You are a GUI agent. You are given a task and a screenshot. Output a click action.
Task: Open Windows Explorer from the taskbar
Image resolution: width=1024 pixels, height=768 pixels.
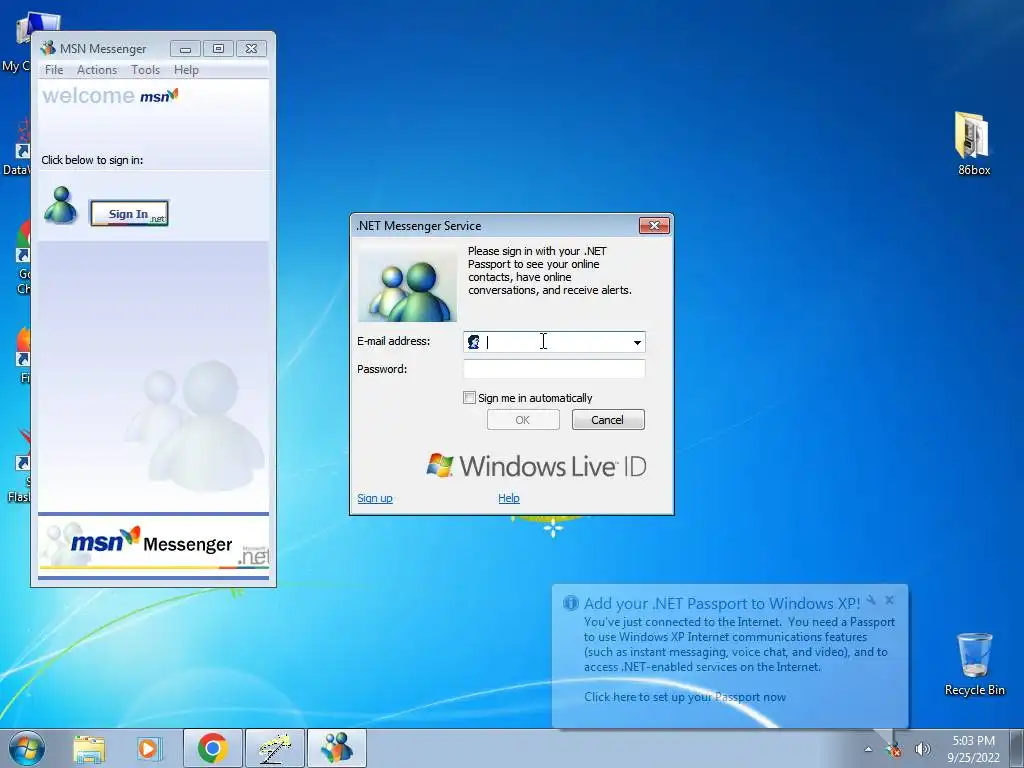coord(89,748)
